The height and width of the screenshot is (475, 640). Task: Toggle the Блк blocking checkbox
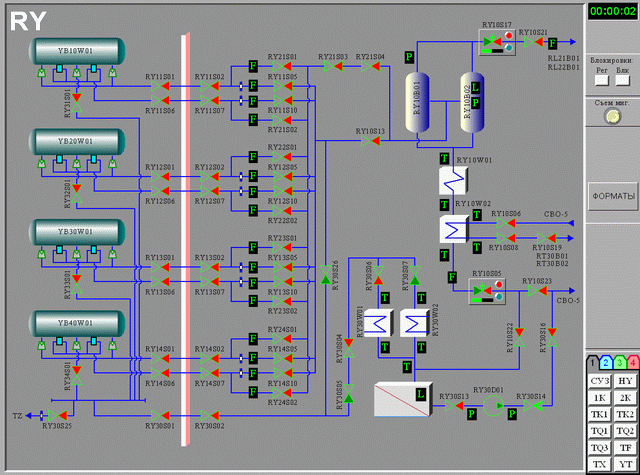tap(622, 80)
